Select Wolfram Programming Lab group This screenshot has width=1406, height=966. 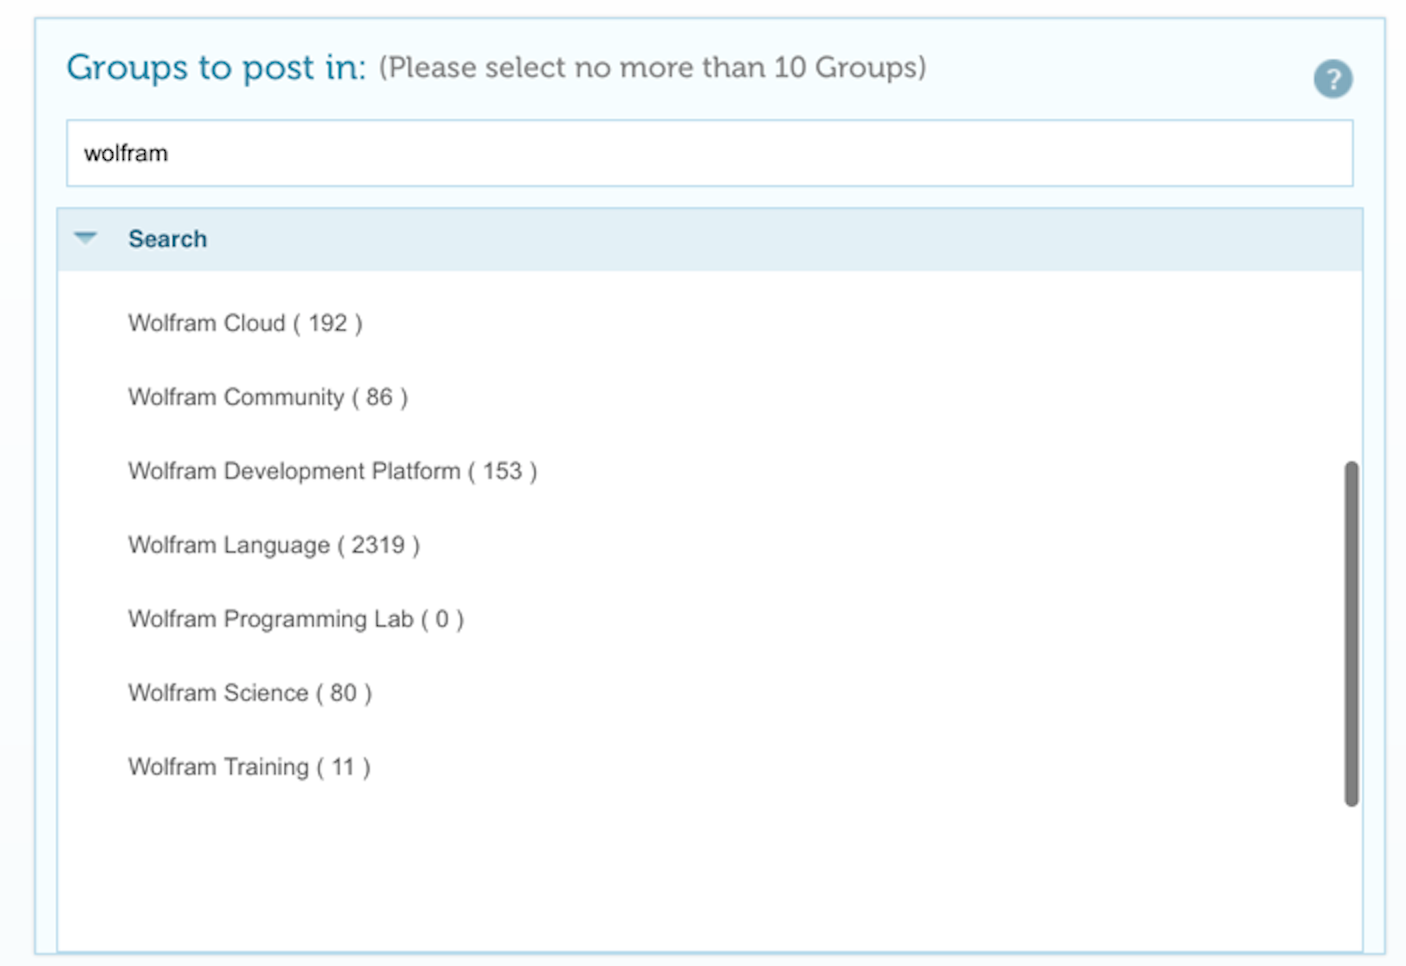pos(296,619)
